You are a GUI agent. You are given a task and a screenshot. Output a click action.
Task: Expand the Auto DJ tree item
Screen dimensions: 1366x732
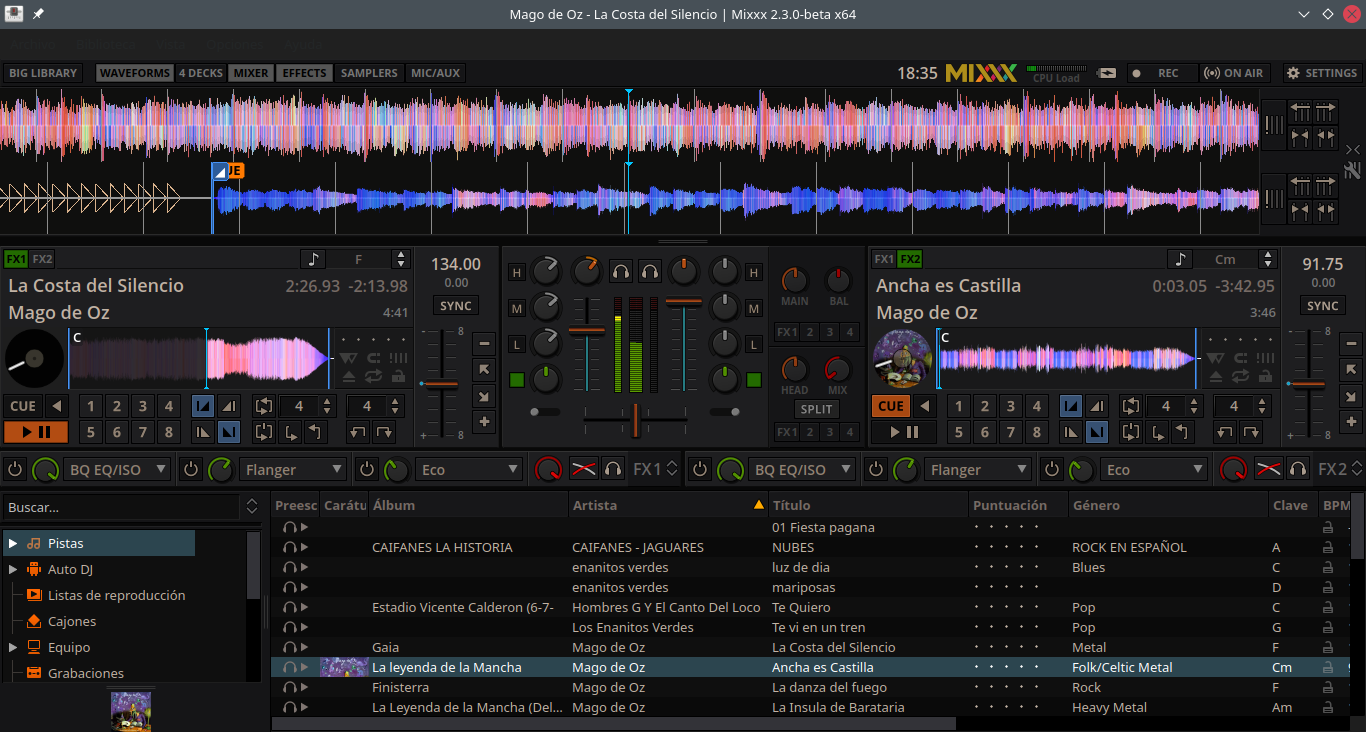(13, 569)
